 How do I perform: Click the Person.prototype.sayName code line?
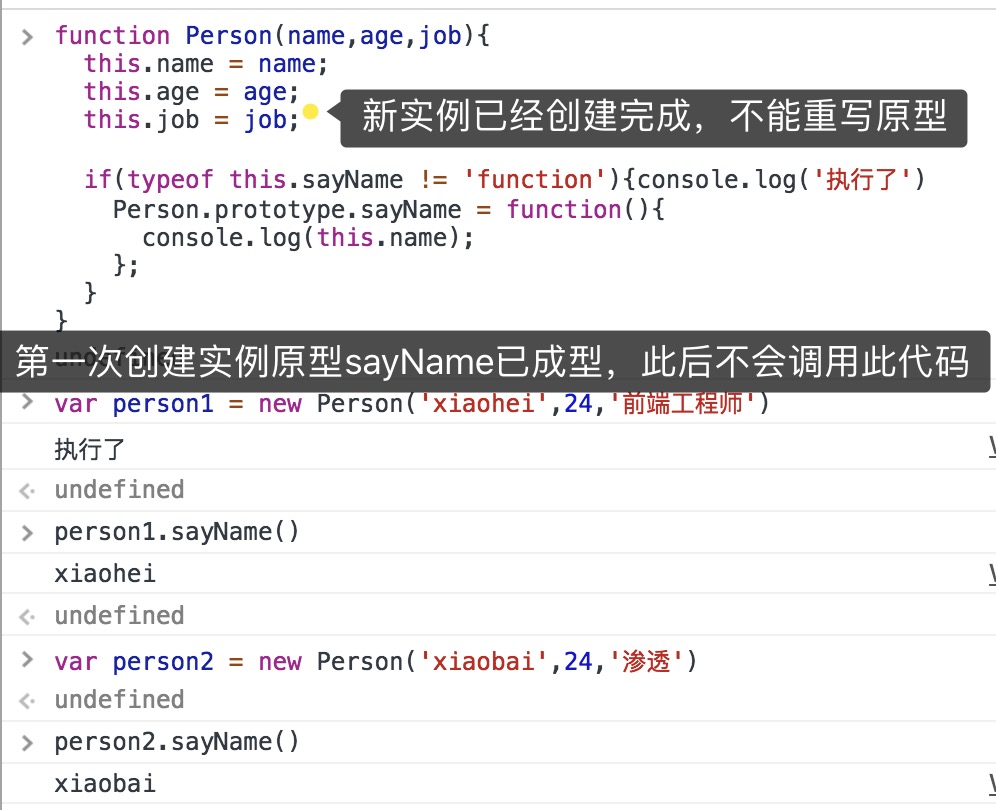pyautogui.click(x=388, y=210)
